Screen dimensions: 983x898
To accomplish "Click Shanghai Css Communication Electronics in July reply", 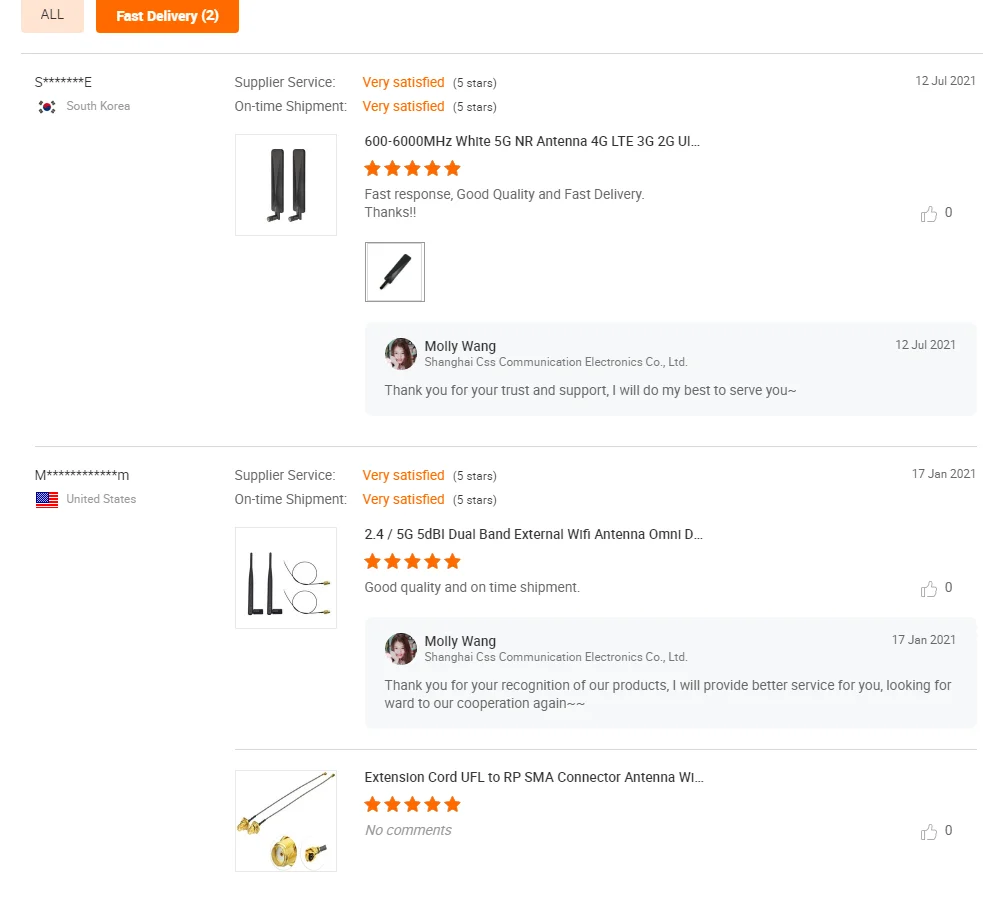I will (x=556, y=363).
